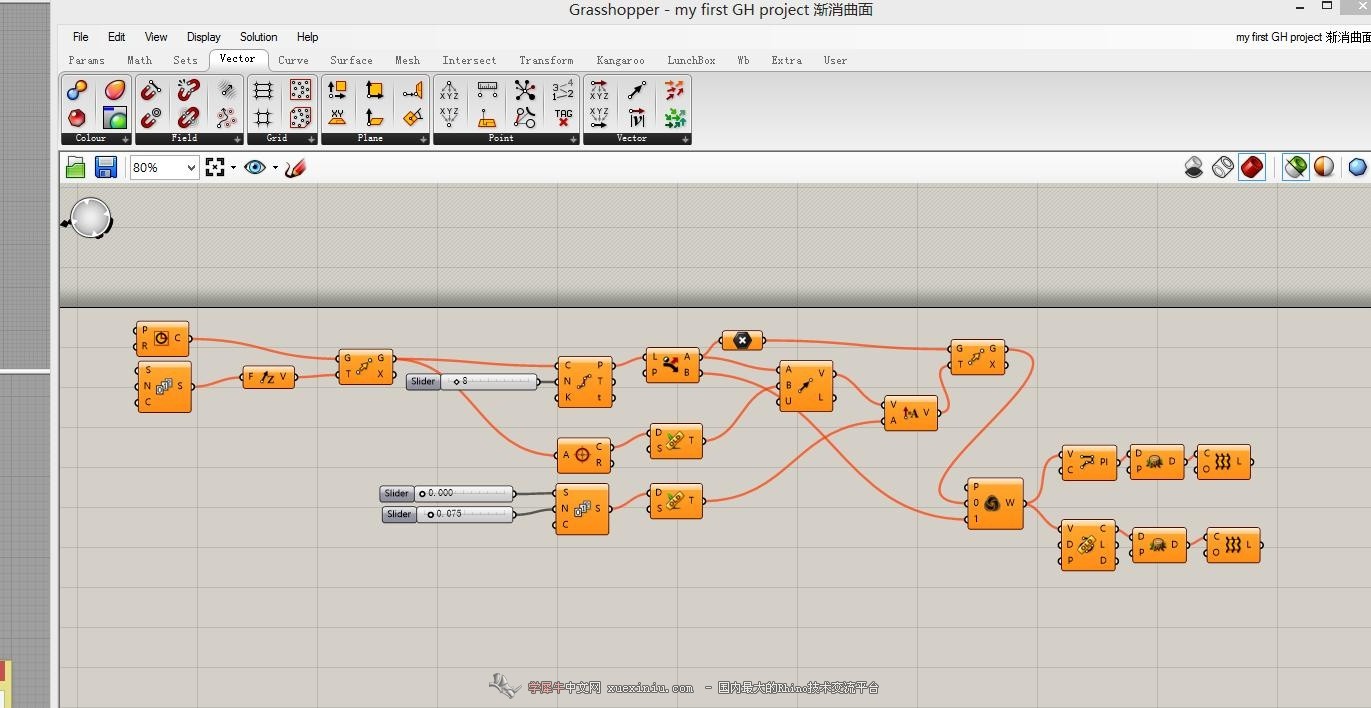Select the Unit Z vector component
The height and width of the screenshot is (708, 1371).
point(269,377)
